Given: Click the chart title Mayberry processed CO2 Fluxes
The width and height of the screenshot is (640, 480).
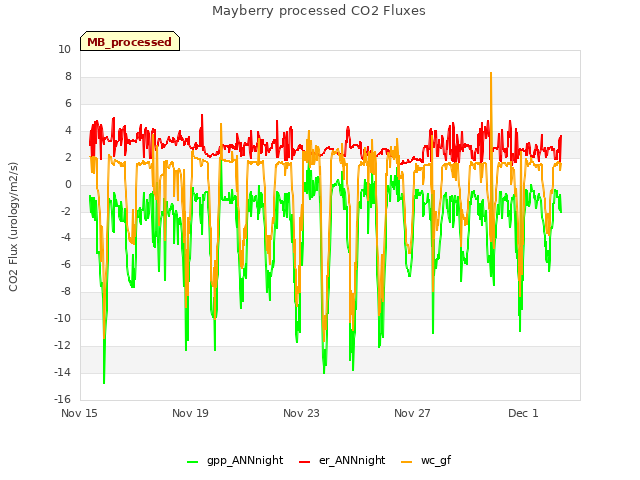Looking at the screenshot, I should pyautogui.click(x=319, y=11).
